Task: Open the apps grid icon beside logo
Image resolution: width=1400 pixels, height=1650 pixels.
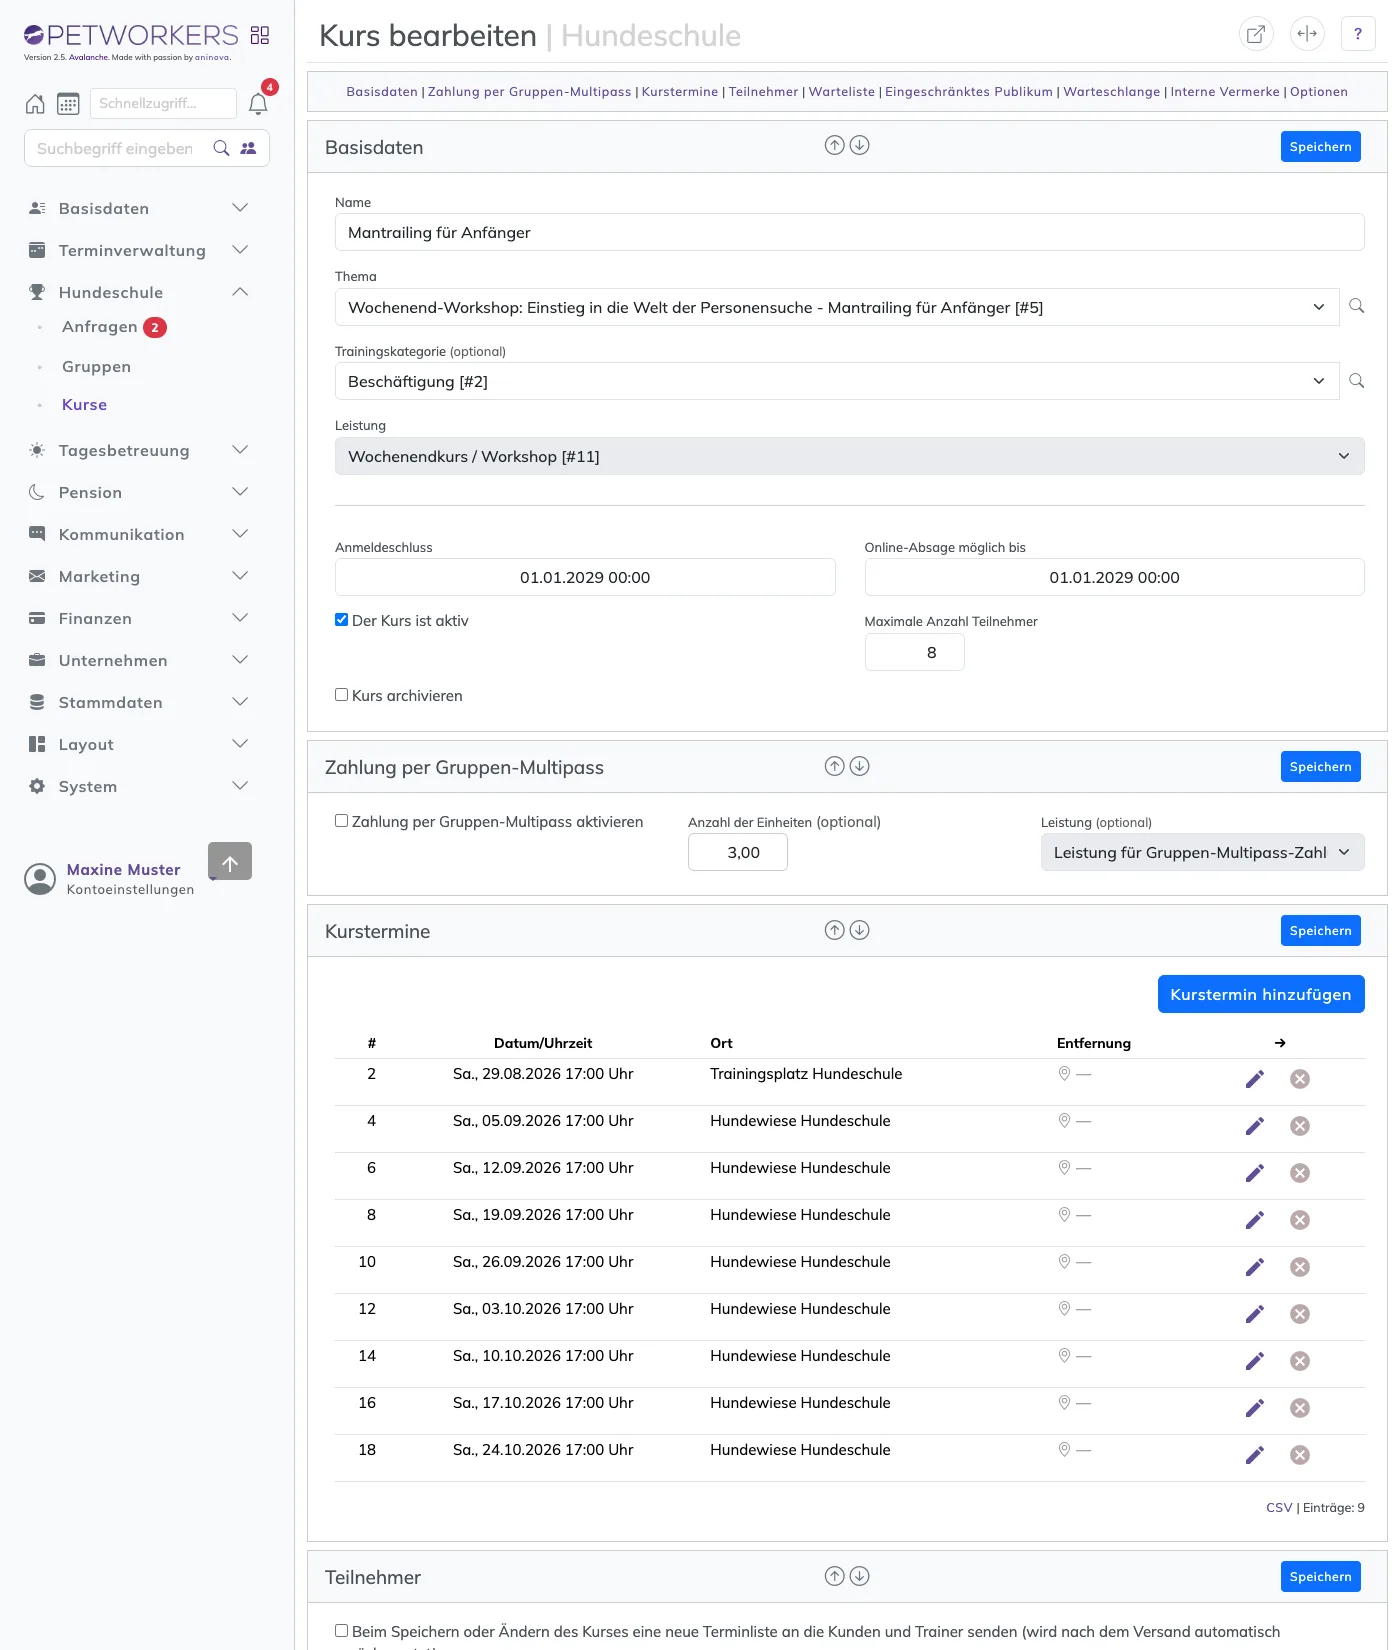Action: [x=260, y=36]
